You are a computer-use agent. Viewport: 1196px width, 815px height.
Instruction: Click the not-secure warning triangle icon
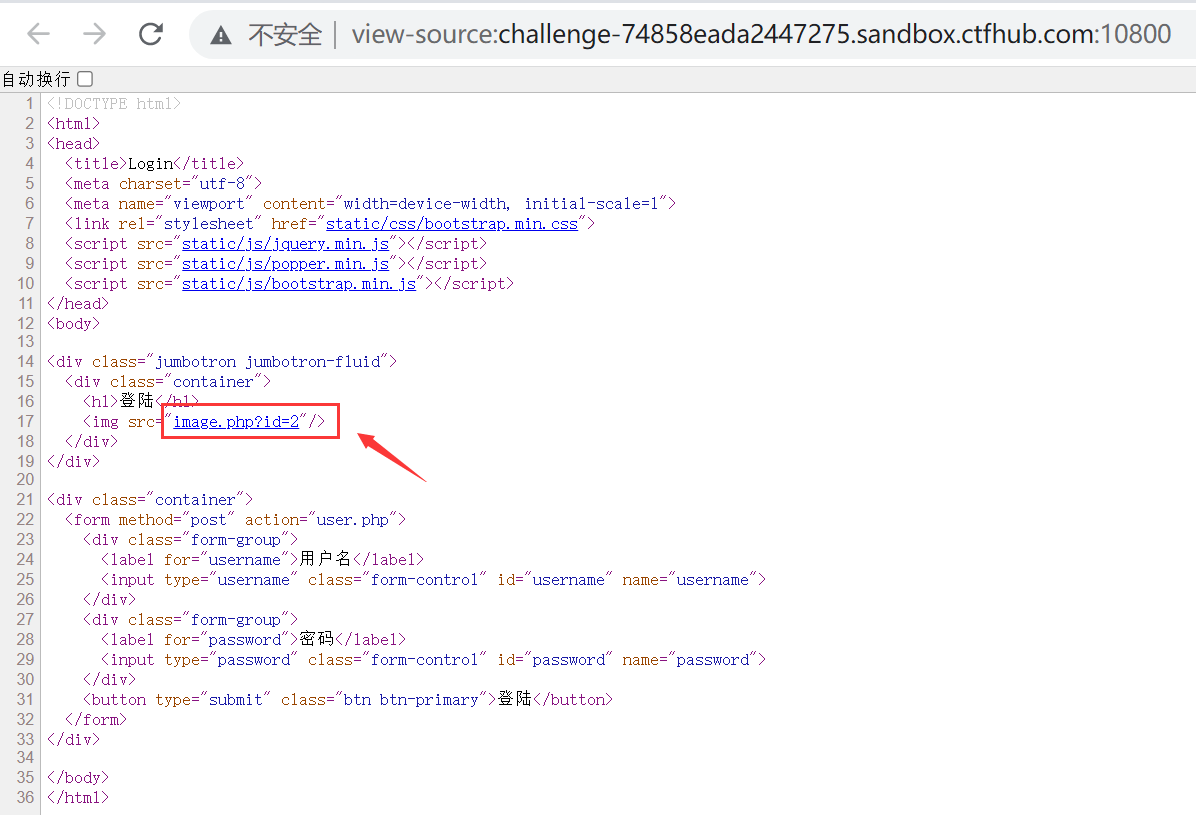pyautogui.click(x=221, y=35)
